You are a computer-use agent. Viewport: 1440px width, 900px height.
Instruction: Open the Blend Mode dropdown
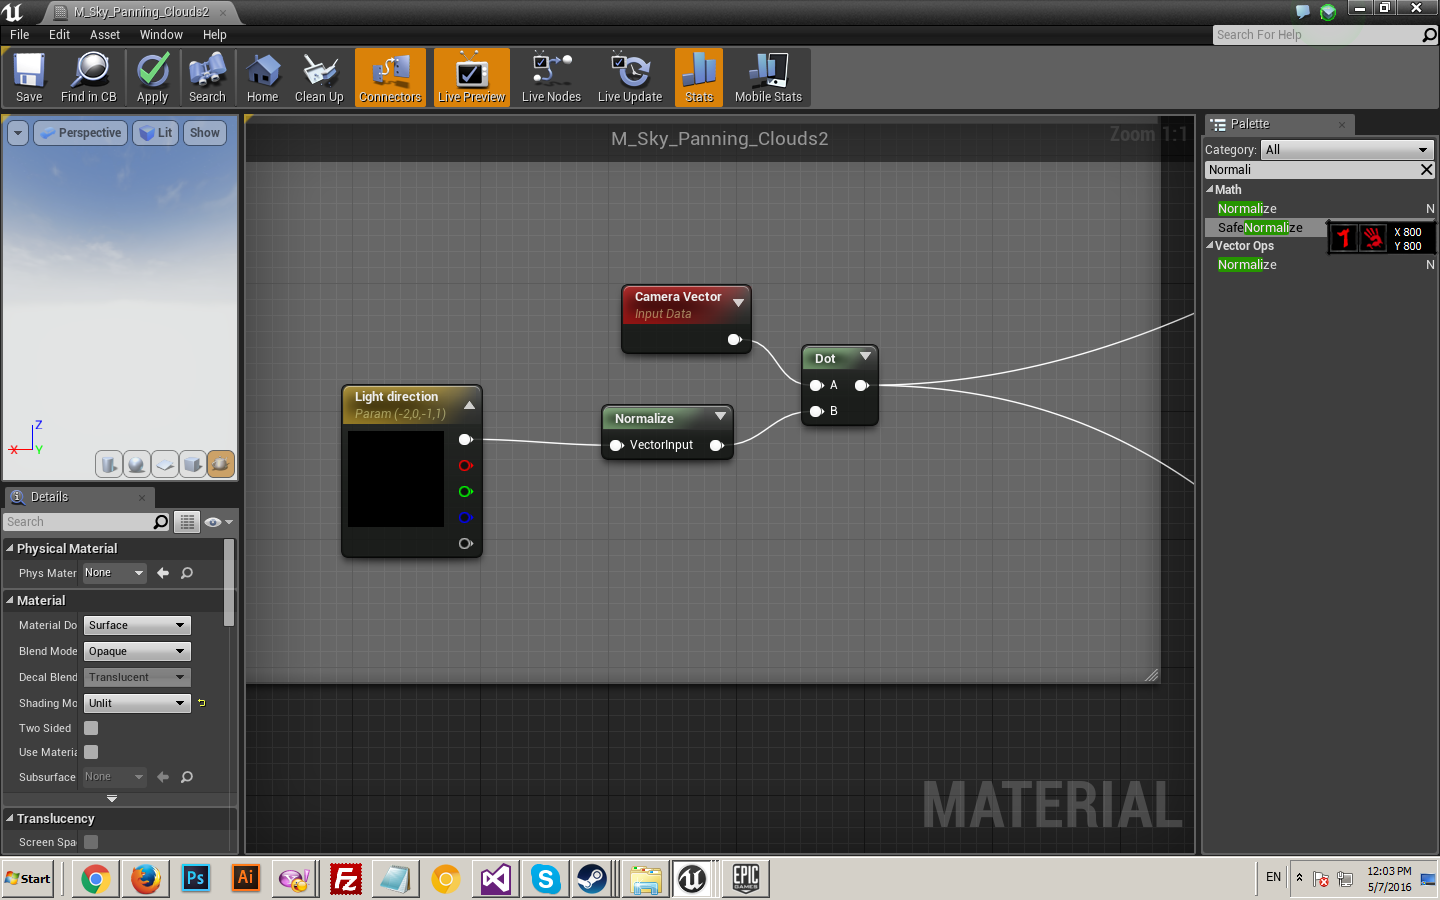(137, 651)
